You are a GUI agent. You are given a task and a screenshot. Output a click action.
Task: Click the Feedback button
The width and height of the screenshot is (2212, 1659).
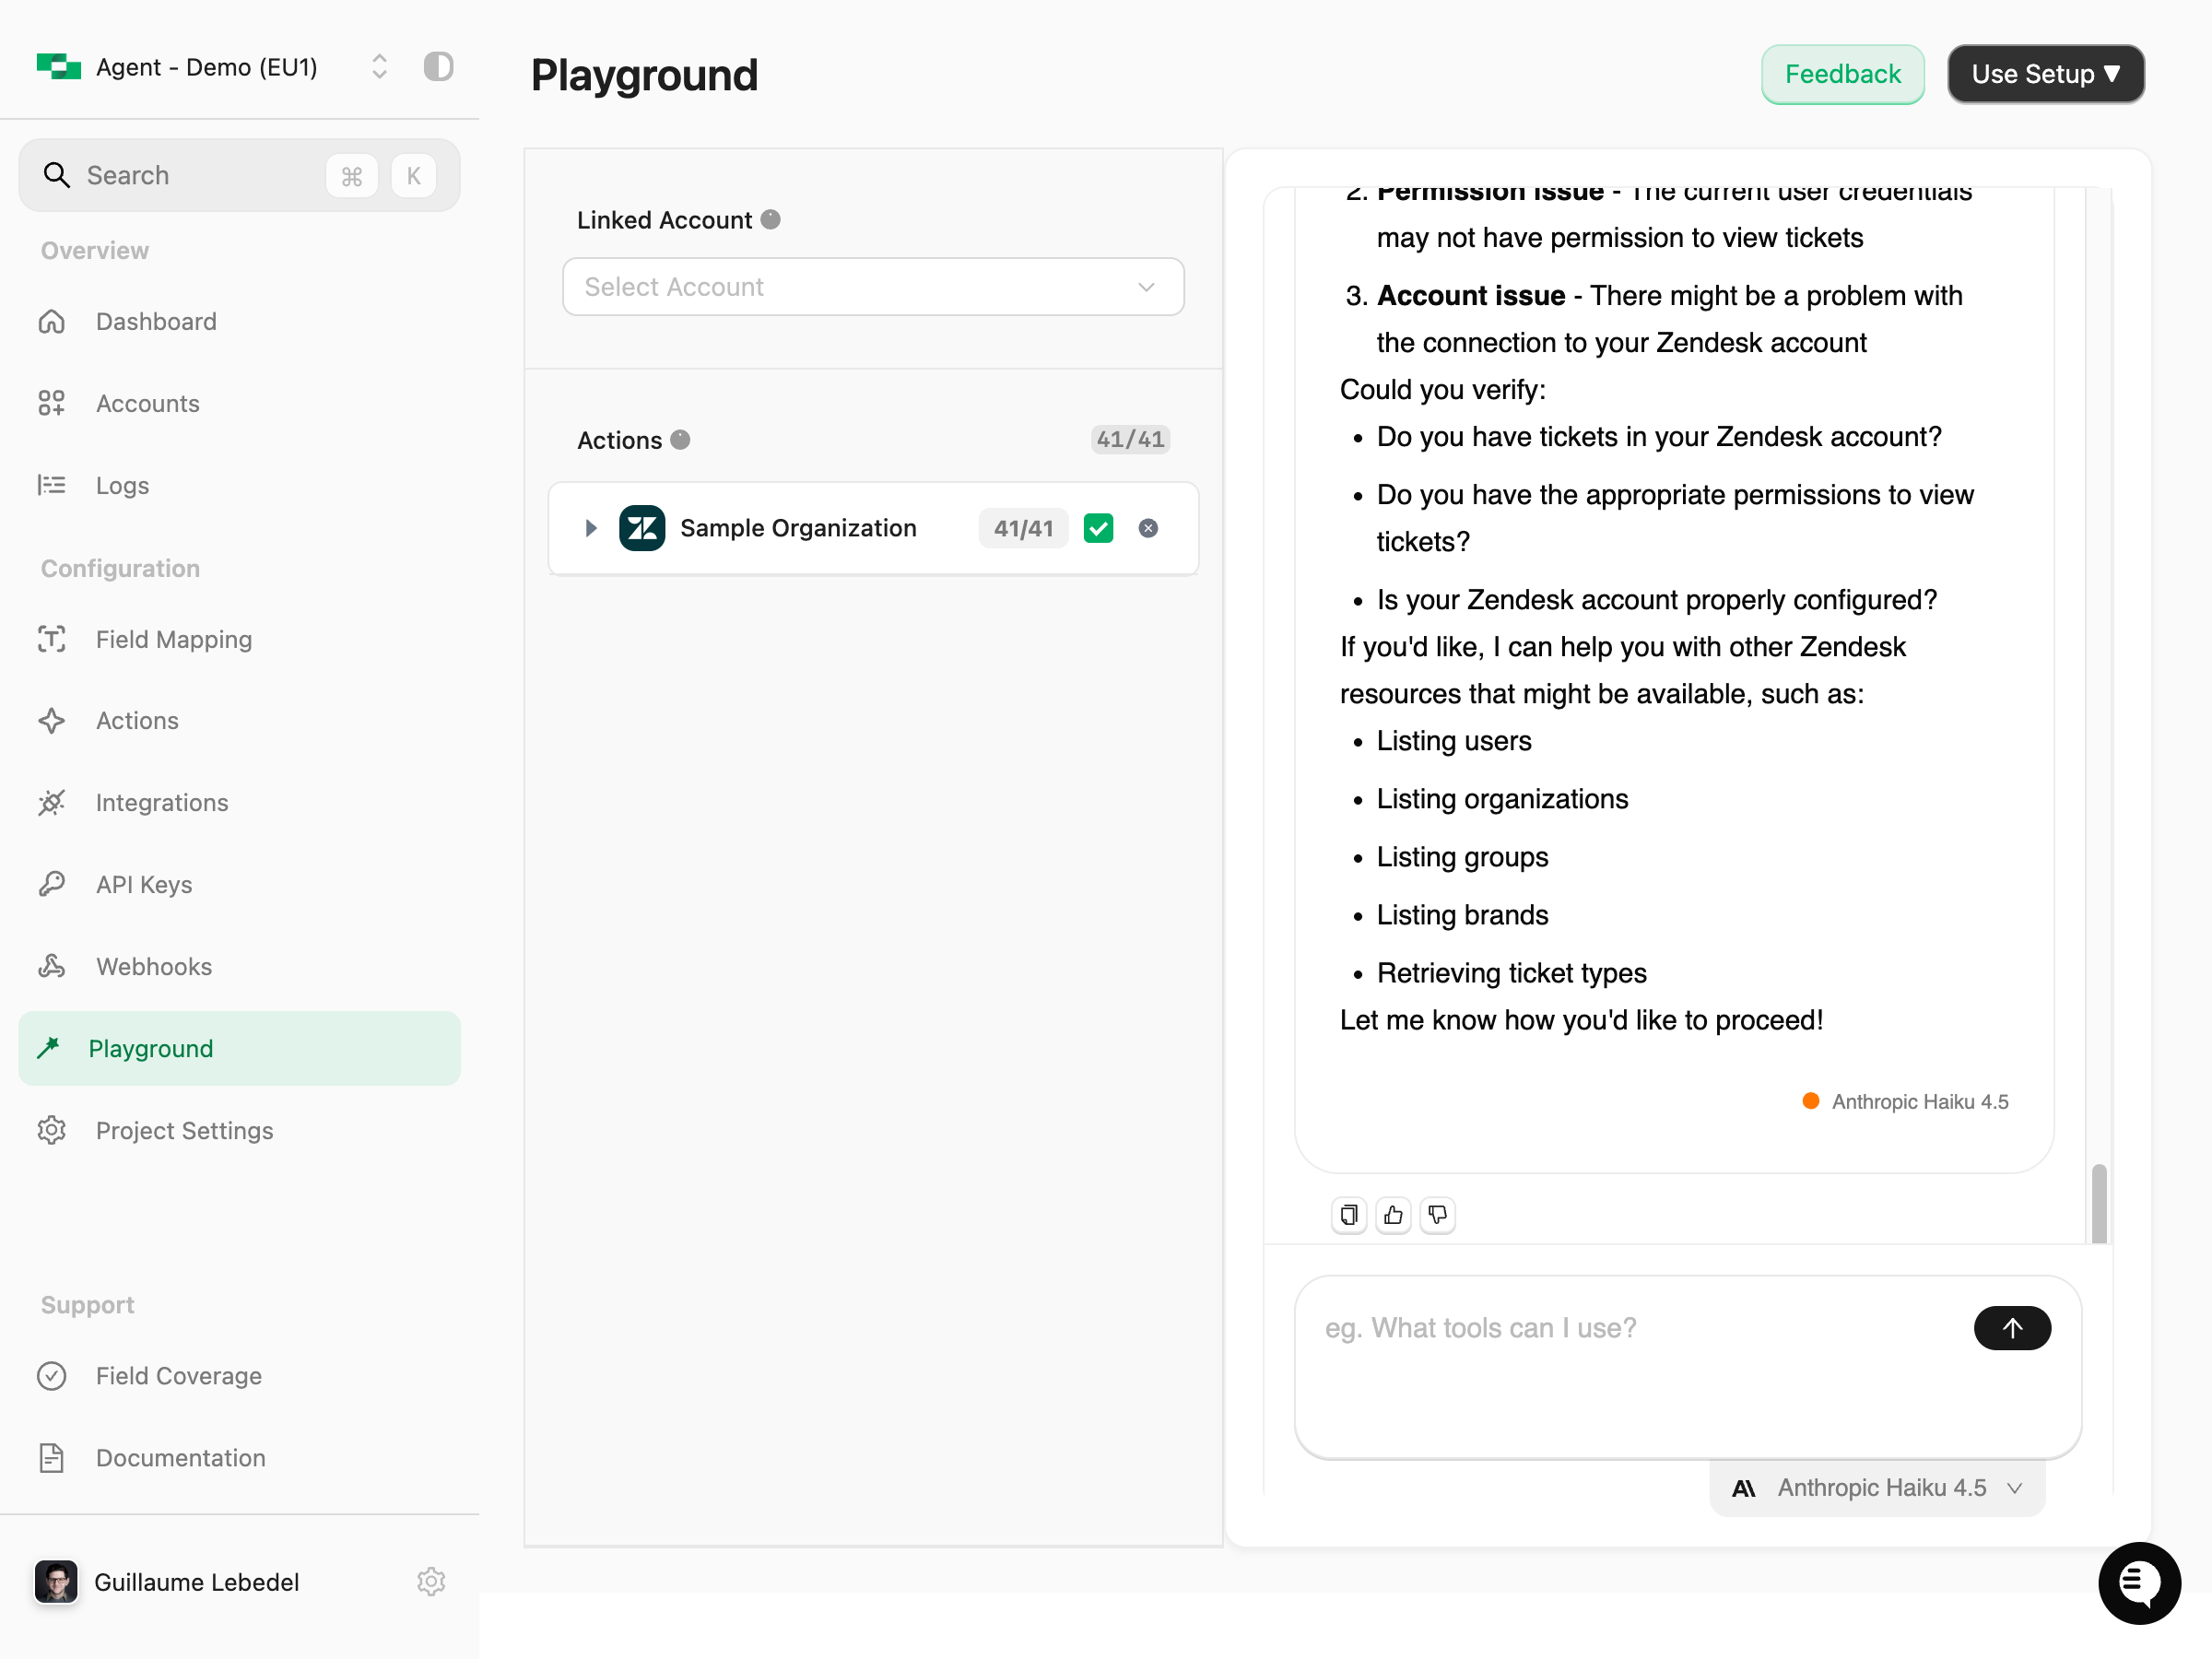1842,73
